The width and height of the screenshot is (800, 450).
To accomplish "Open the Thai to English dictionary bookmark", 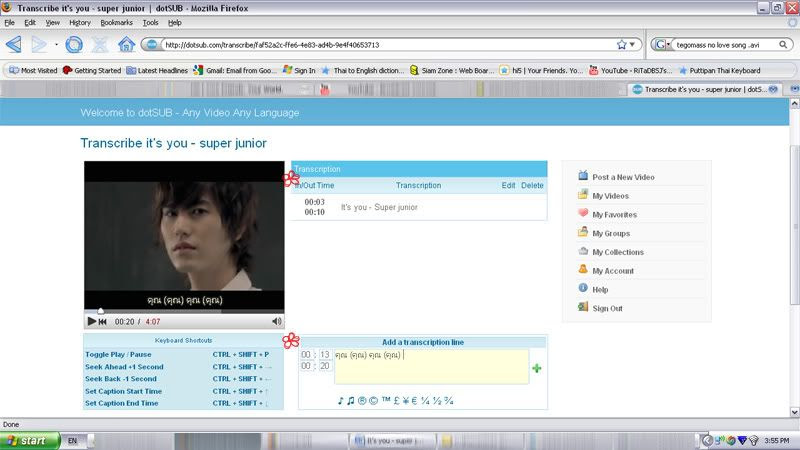I will (x=362, y=70).
